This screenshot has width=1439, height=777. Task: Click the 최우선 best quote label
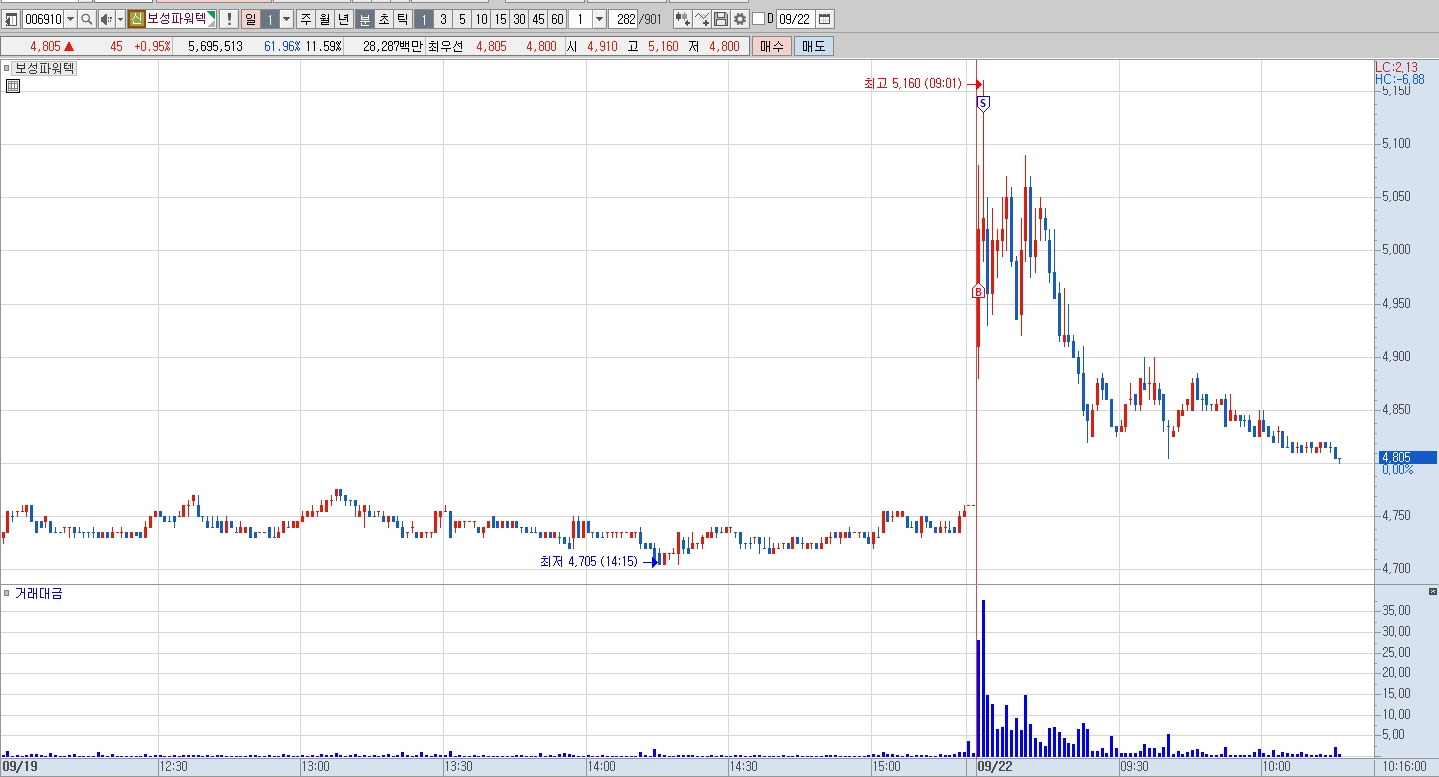click(x=446, y=46)
